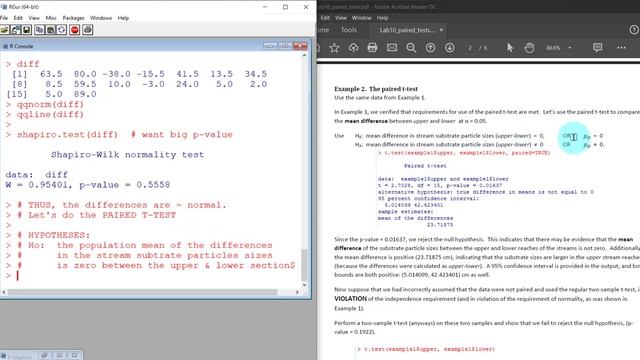Click scroll right arrow in R Console
Viewport: 640px width, 360px height.
coord(297,292)
